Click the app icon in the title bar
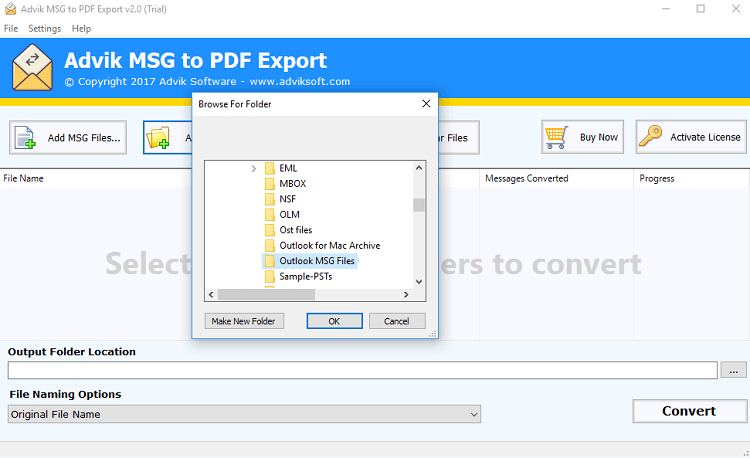 pos(10,9)
